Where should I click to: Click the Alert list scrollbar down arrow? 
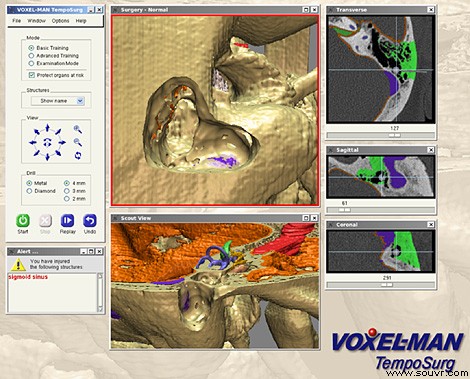pyautogui.click(x=100, y=309)
